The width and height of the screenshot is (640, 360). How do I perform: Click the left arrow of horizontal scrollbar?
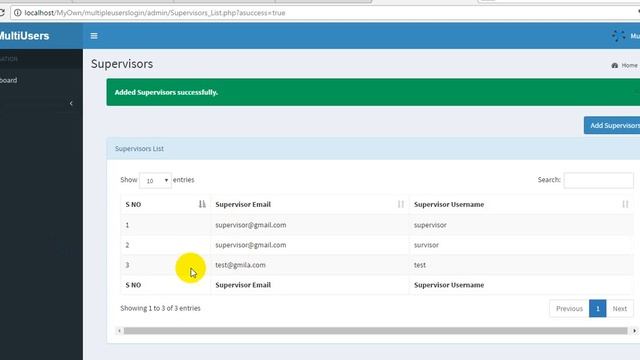click(119, 331)
